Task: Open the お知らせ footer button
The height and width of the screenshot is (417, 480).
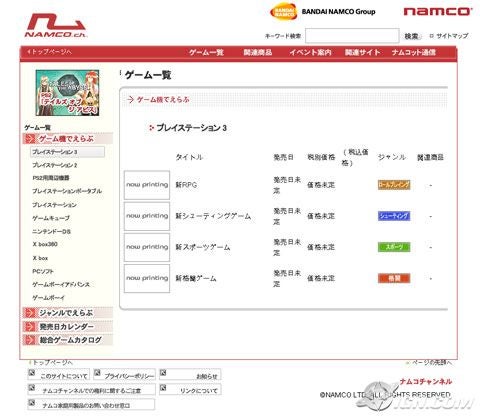Action: point(190,375)
